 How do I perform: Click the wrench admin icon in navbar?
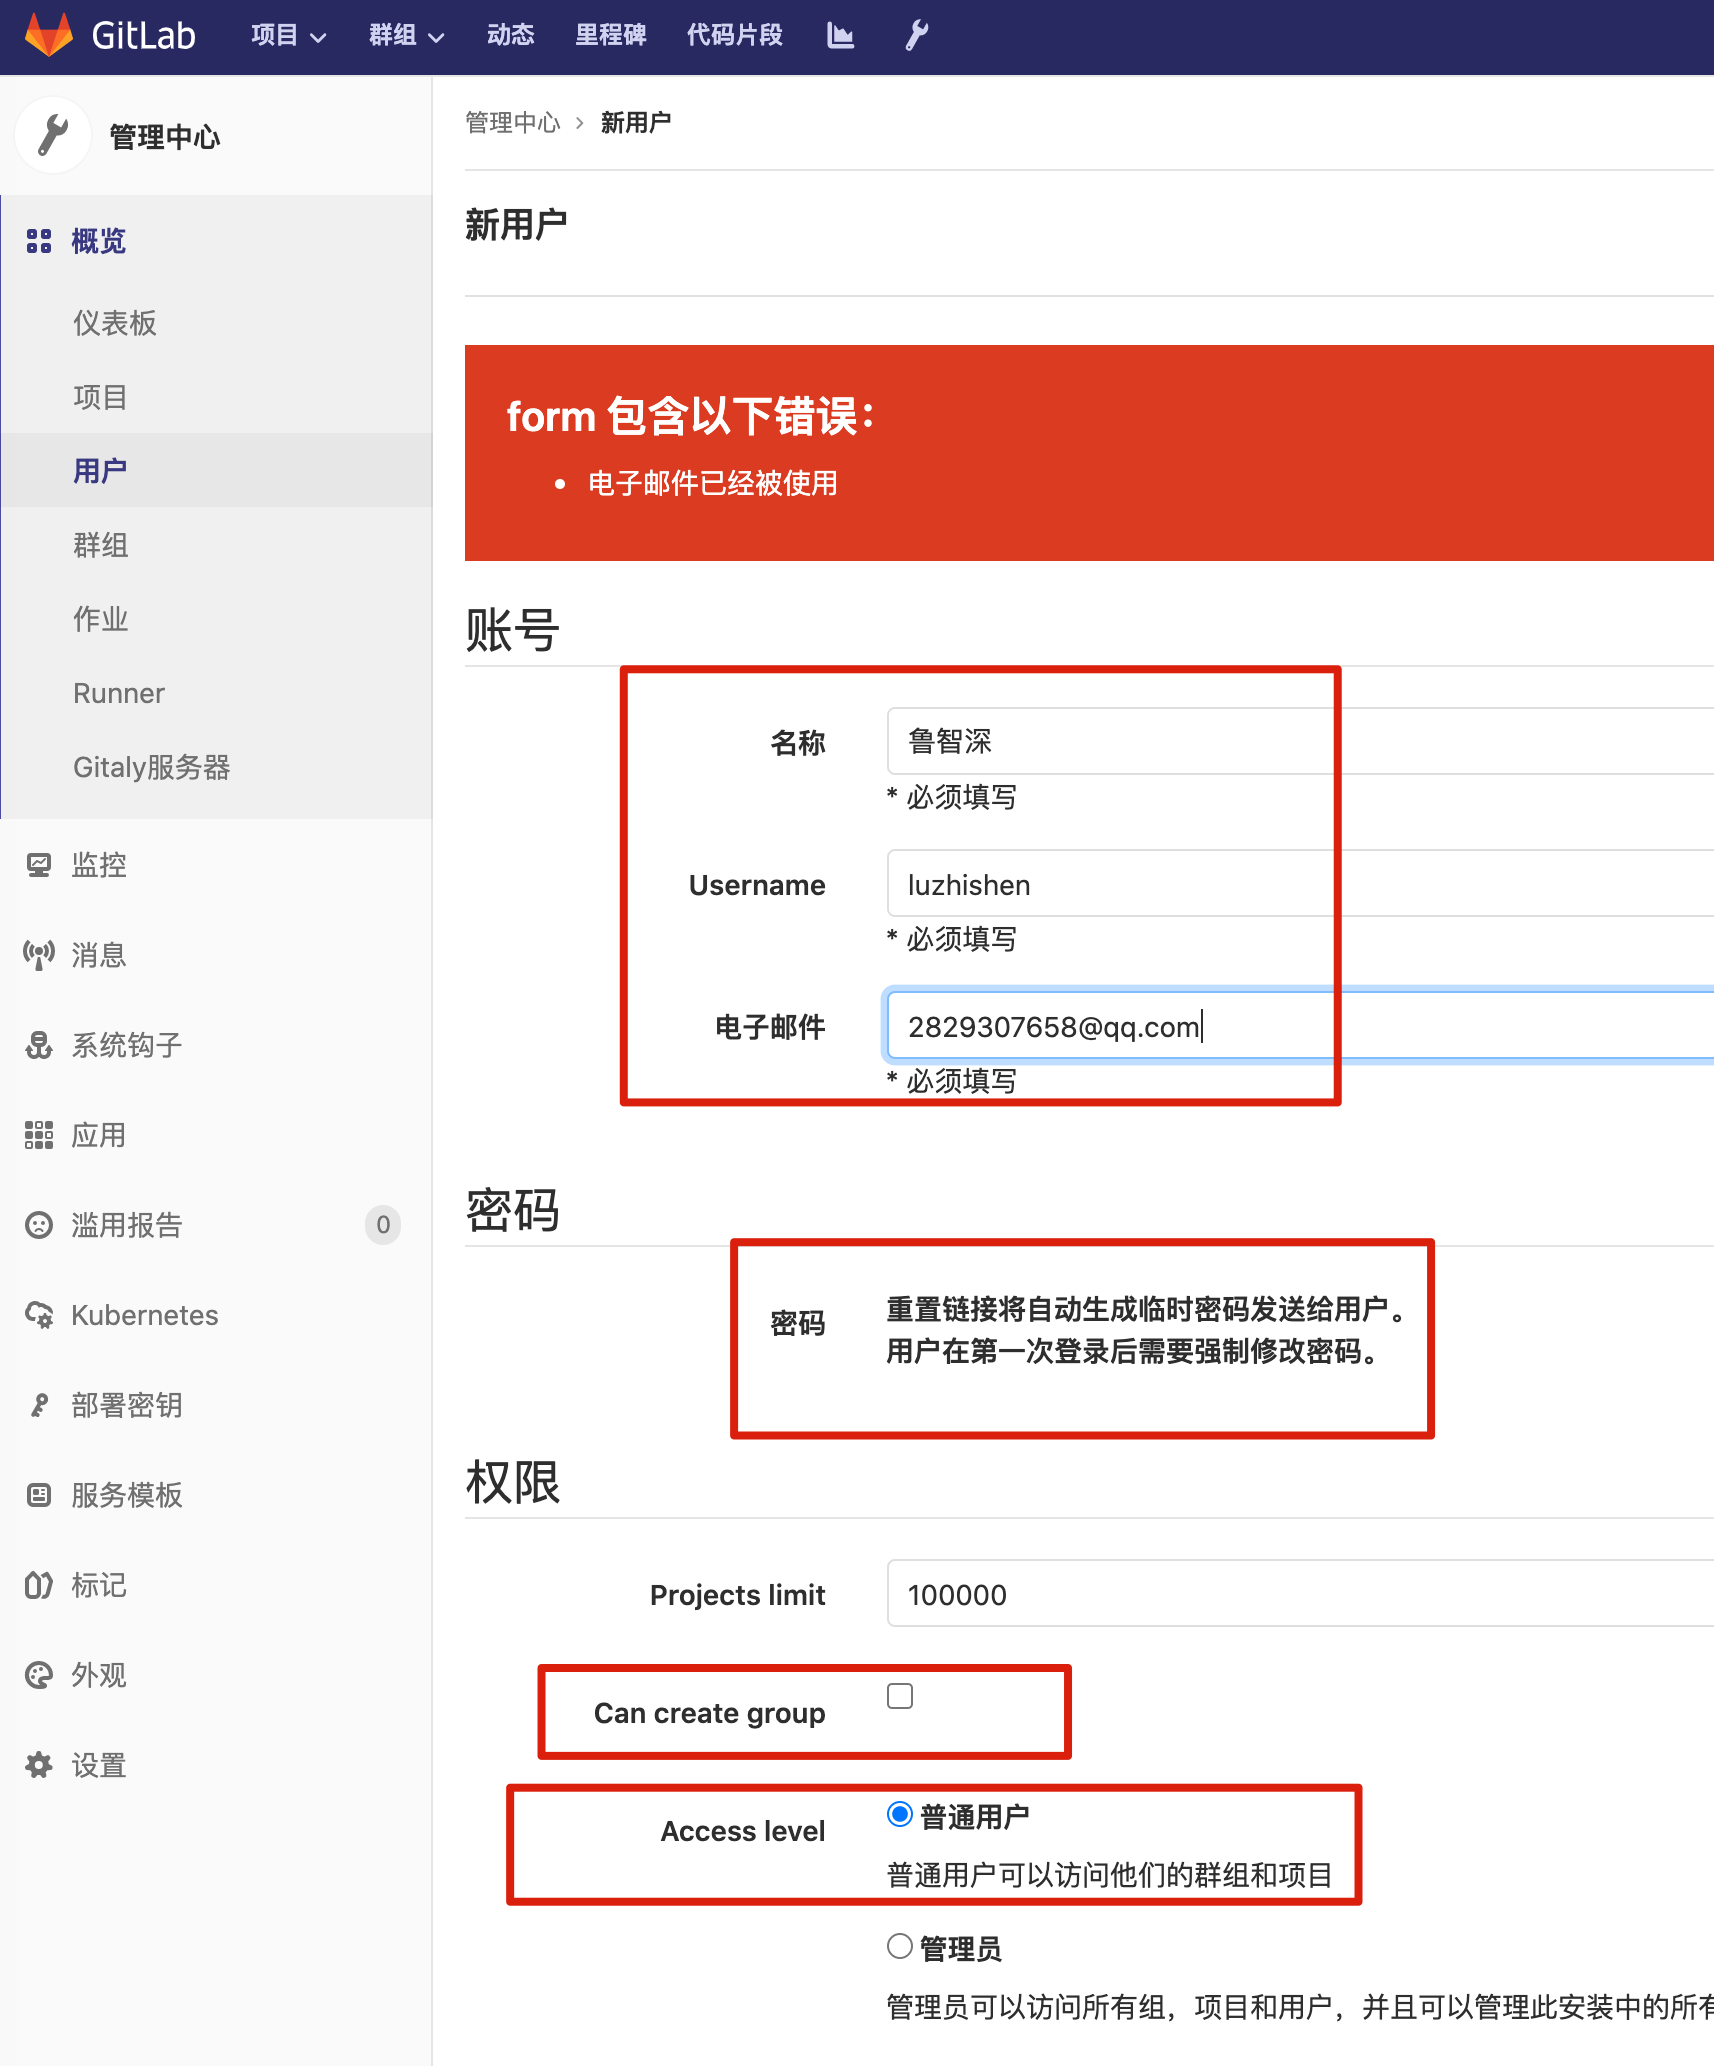coord(917,36)
